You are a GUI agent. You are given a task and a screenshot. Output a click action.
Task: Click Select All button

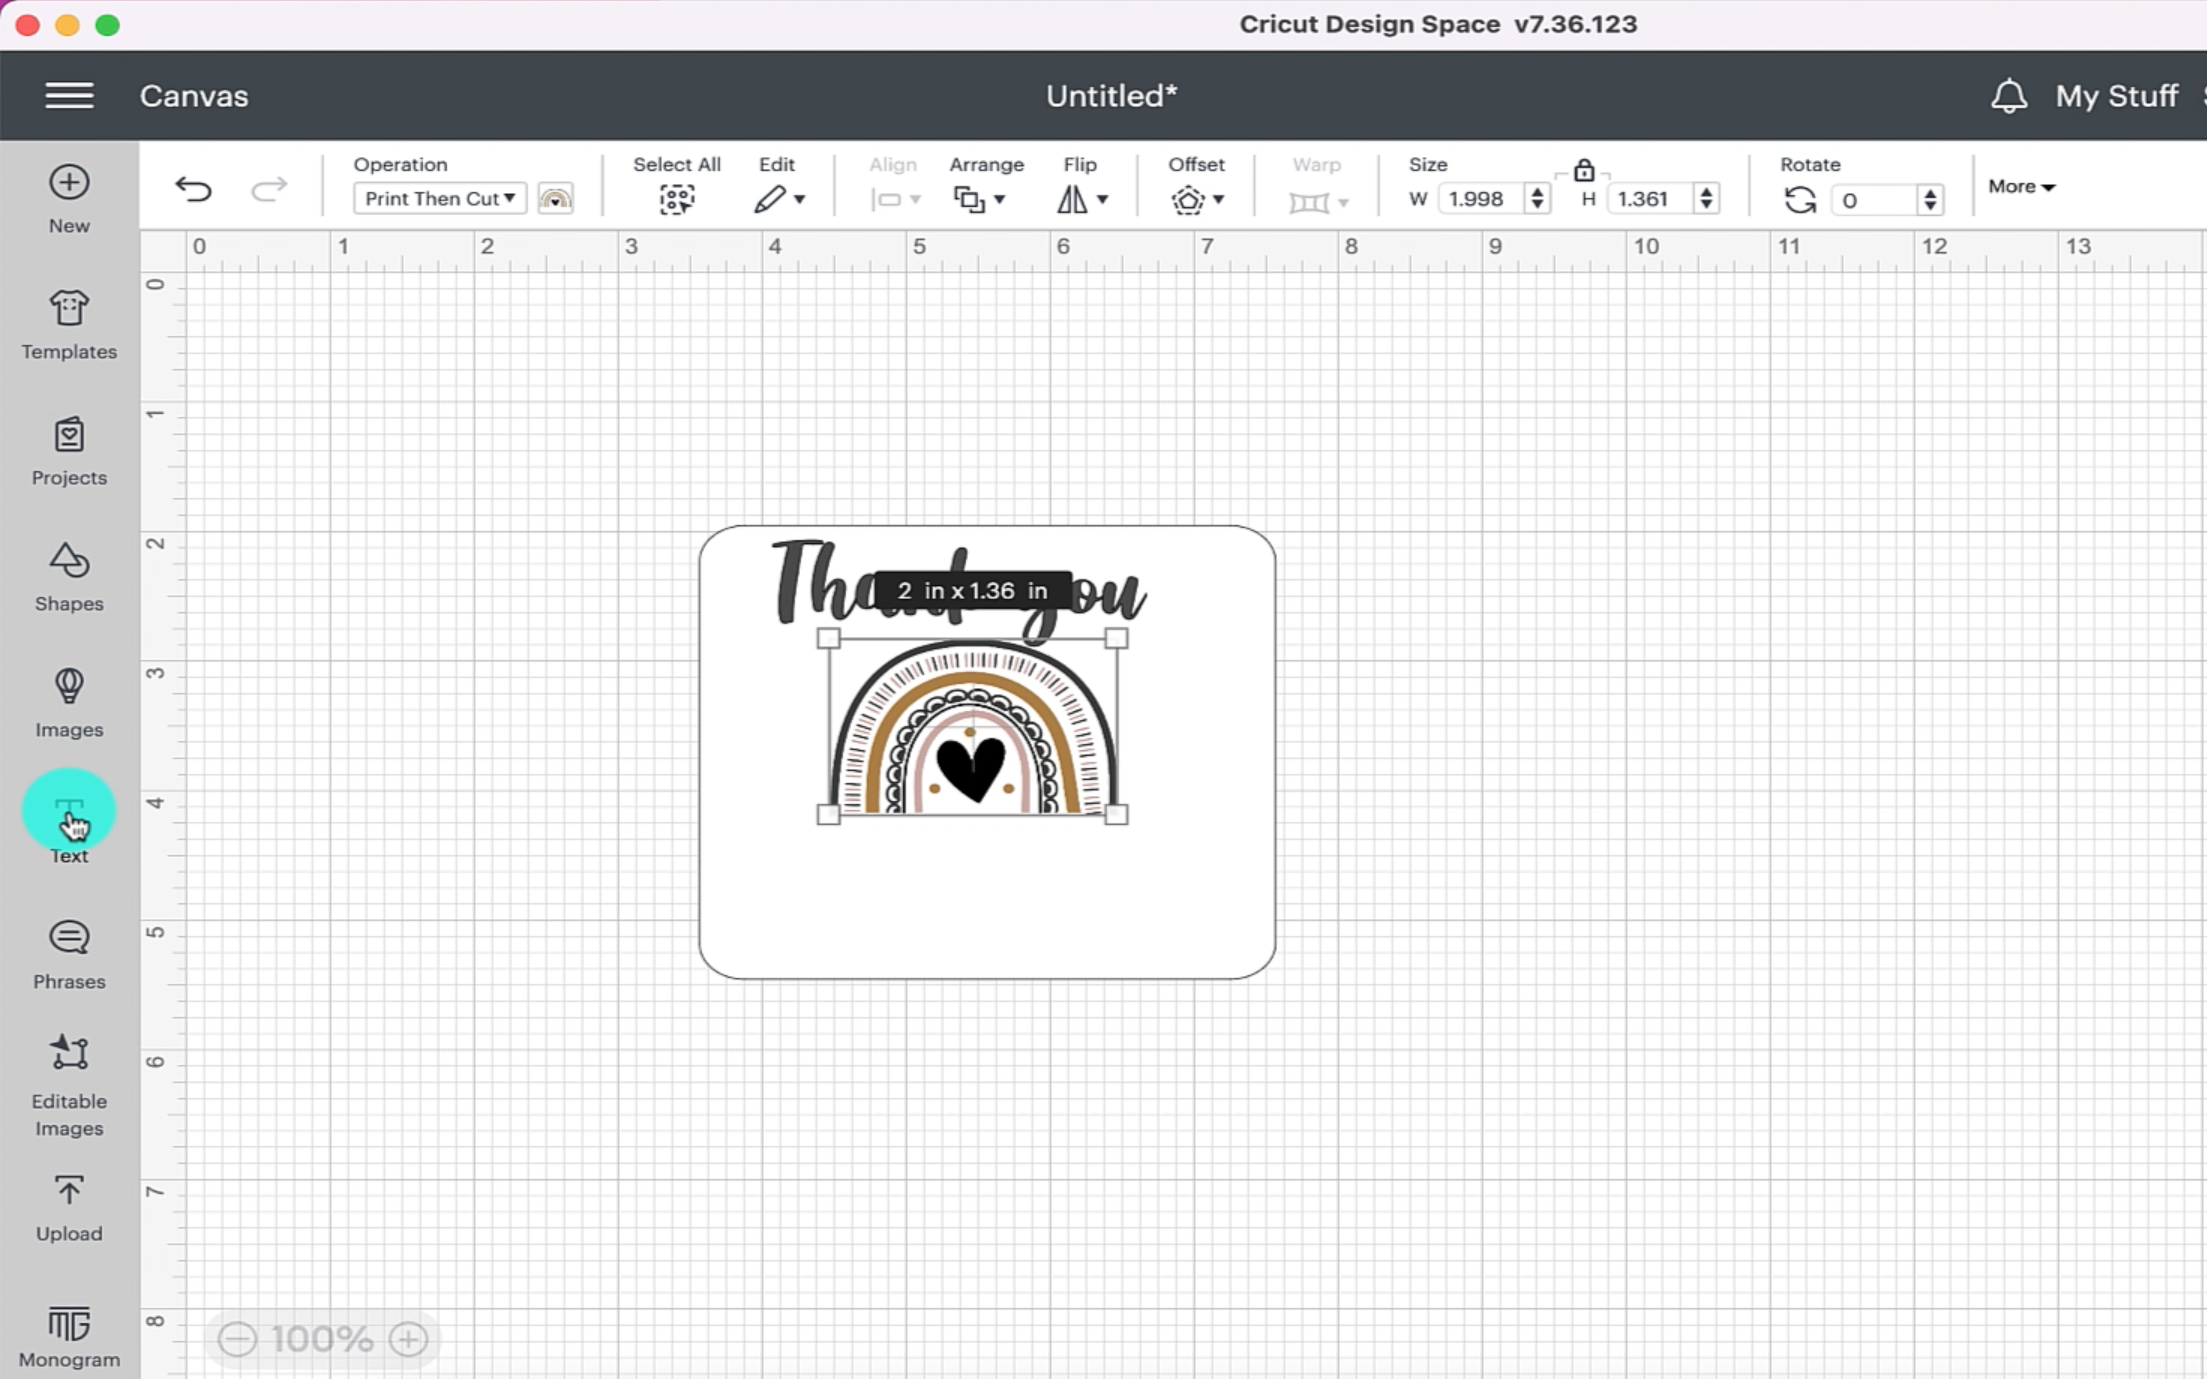tap(676, 199)
